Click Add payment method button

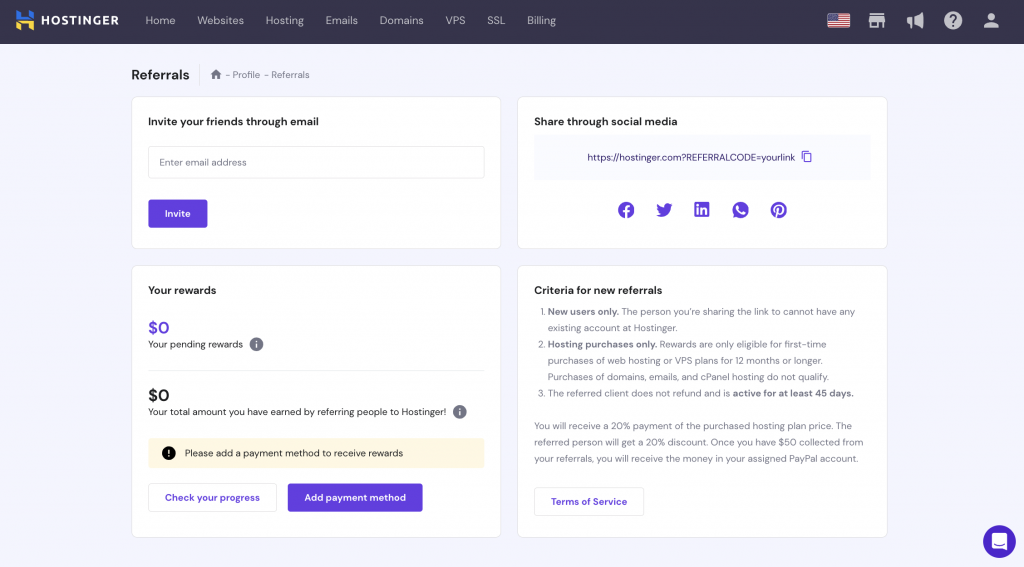click(x=355, y=498)
